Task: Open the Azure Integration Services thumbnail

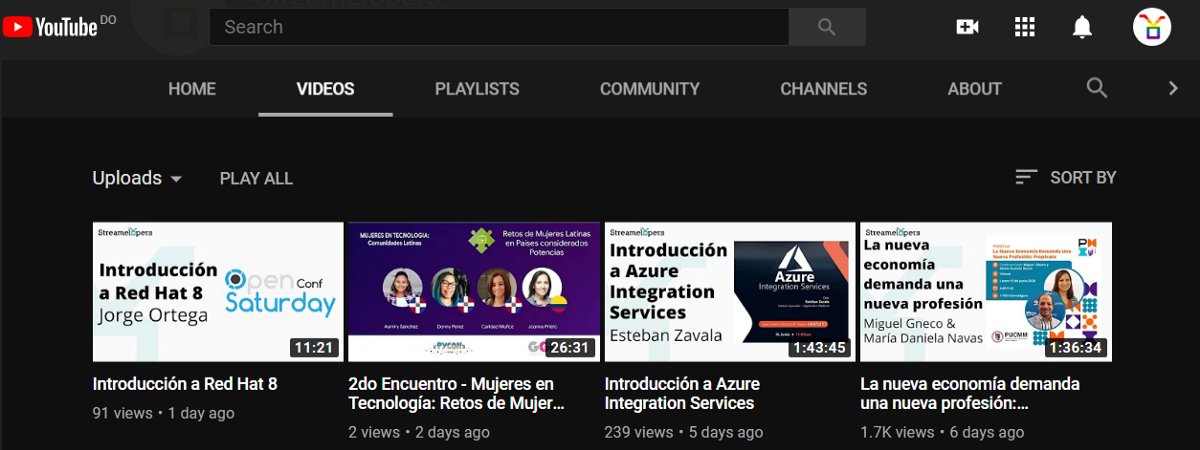Action: click(730, 291)
